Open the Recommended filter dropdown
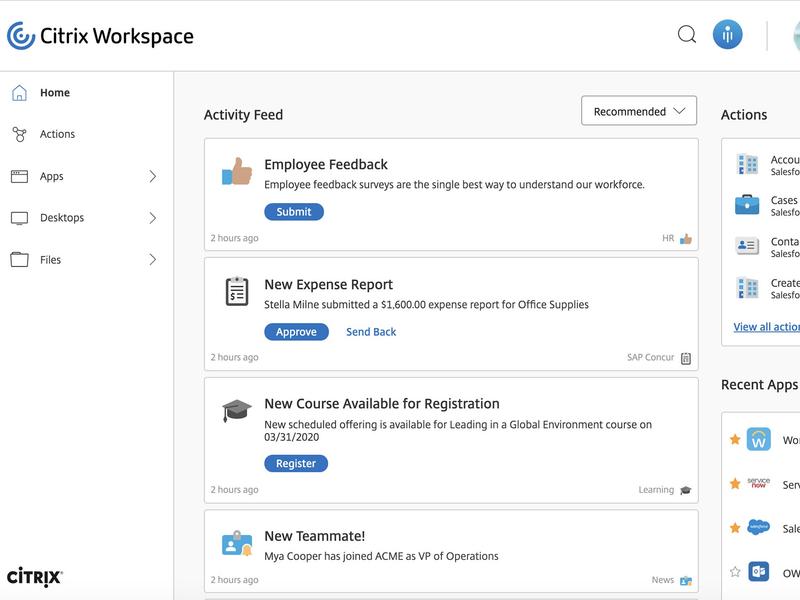 [x=638, y=111]
